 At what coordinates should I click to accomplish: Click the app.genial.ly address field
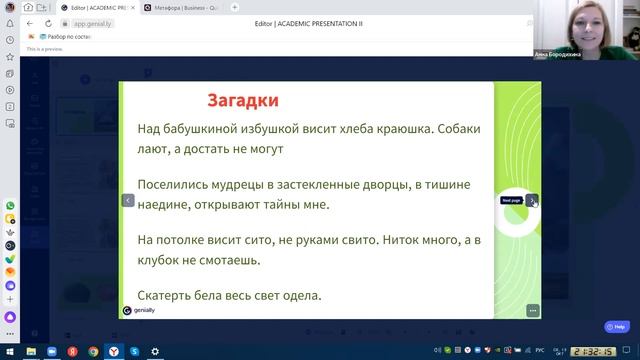point(92,24)
